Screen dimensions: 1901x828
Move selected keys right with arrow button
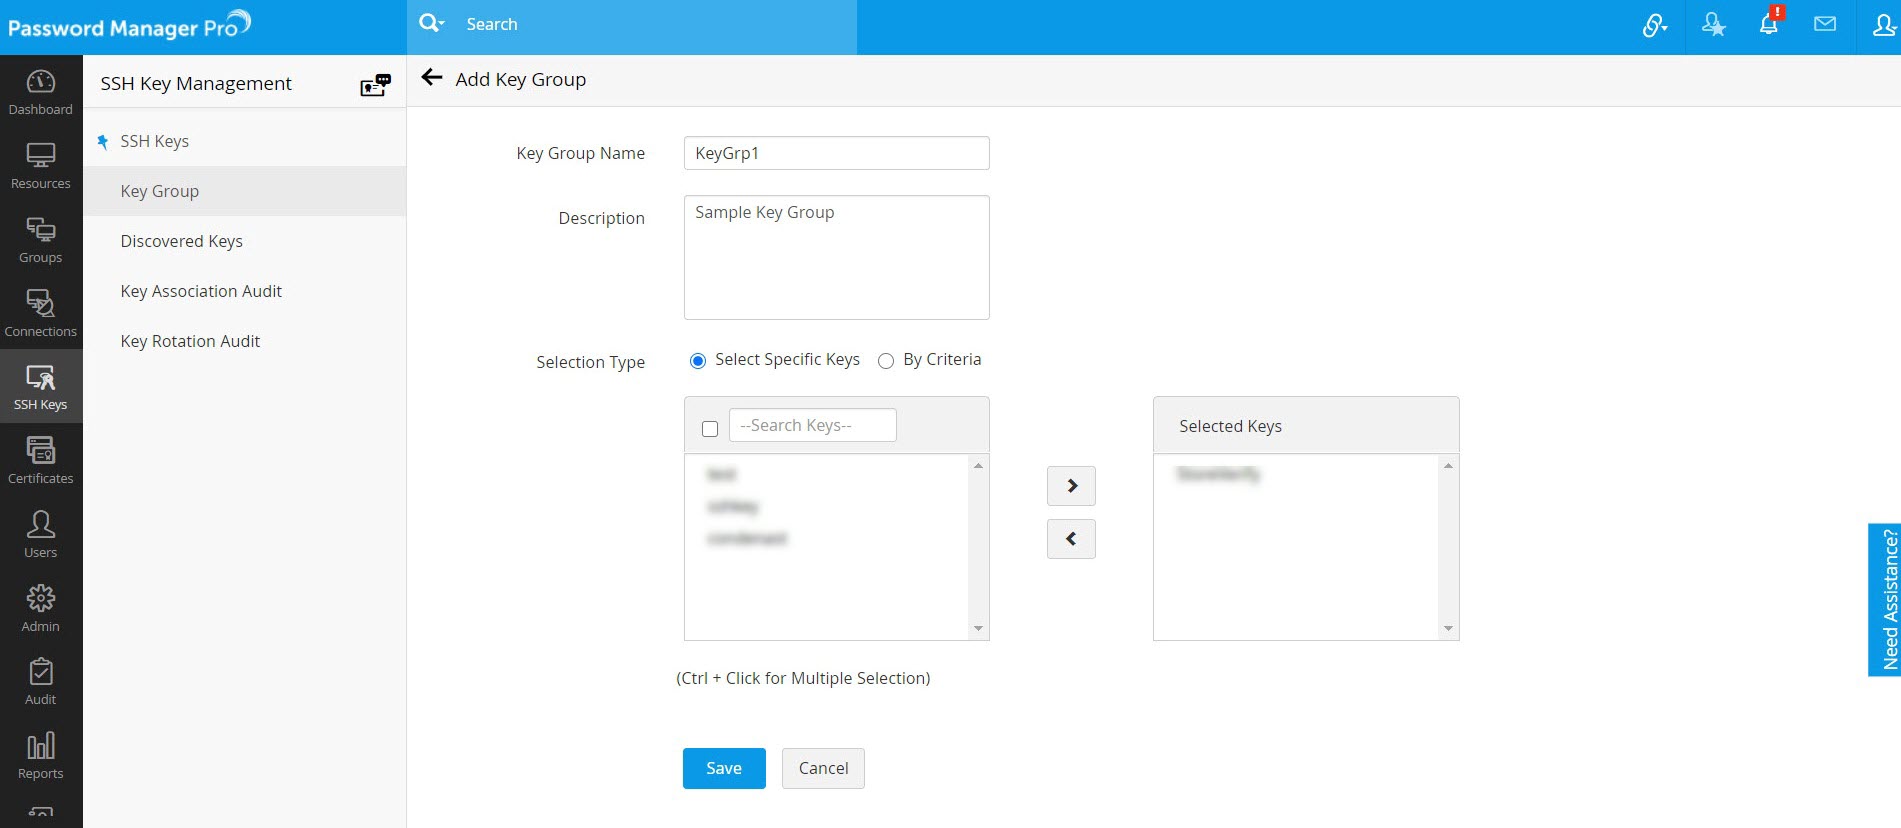tap(1071, 486)
